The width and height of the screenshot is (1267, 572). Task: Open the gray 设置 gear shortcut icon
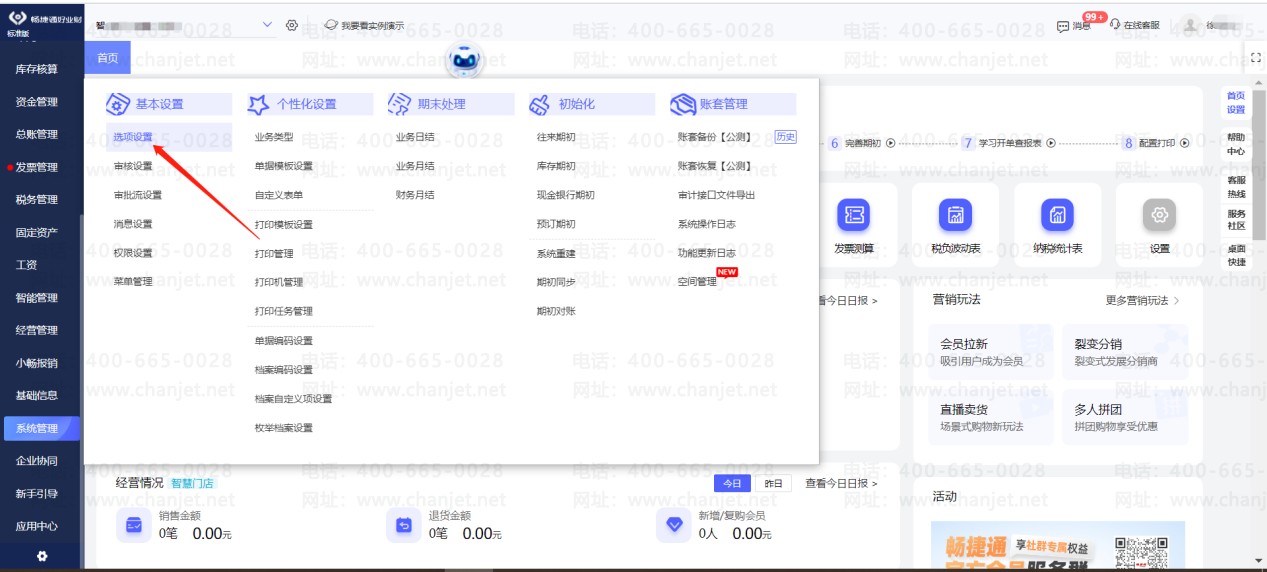click(1159, 215)
